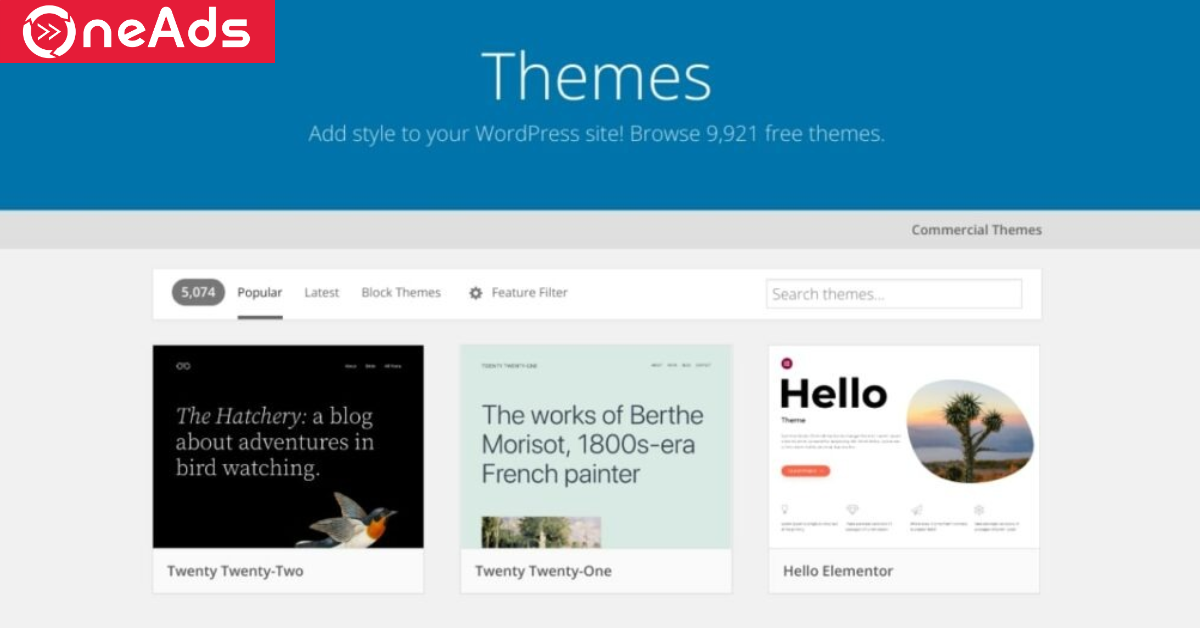Viewport: 1200px width, 628px height.
Task: Click the Feature Filter gear icon
Action: tap(476, 293)
